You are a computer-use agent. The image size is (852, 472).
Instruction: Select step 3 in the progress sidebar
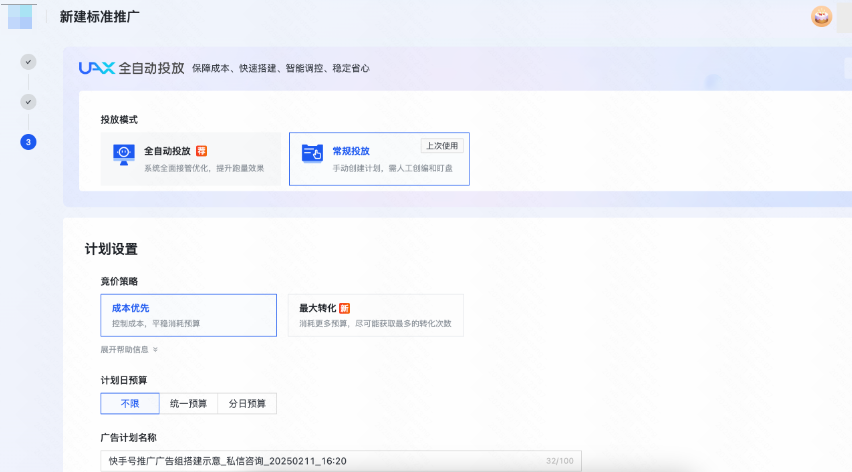[28, 142]
